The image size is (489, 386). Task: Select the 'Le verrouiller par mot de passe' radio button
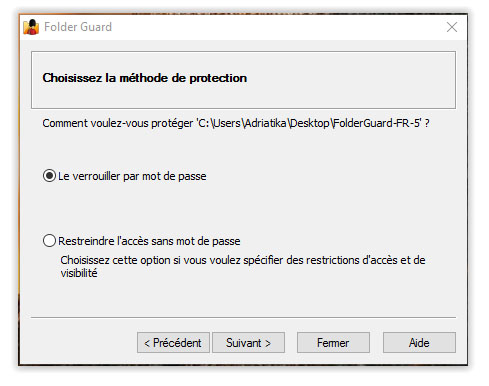pos(49,176)
